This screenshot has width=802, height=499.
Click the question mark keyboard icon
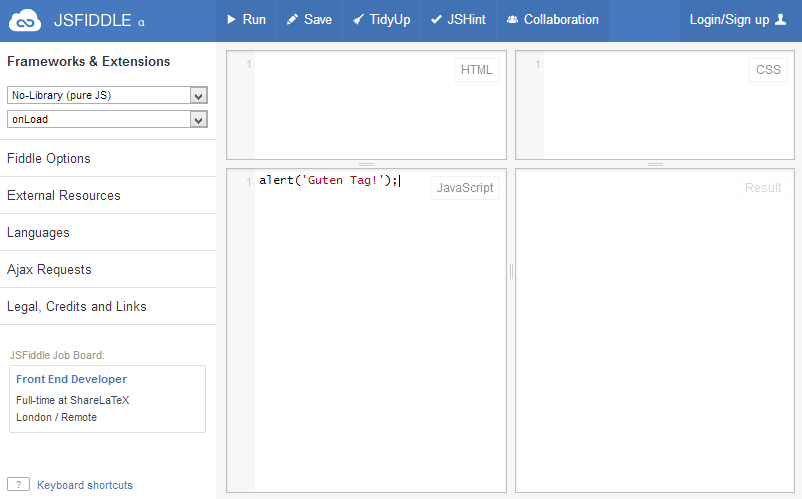(x=18, y=484)
